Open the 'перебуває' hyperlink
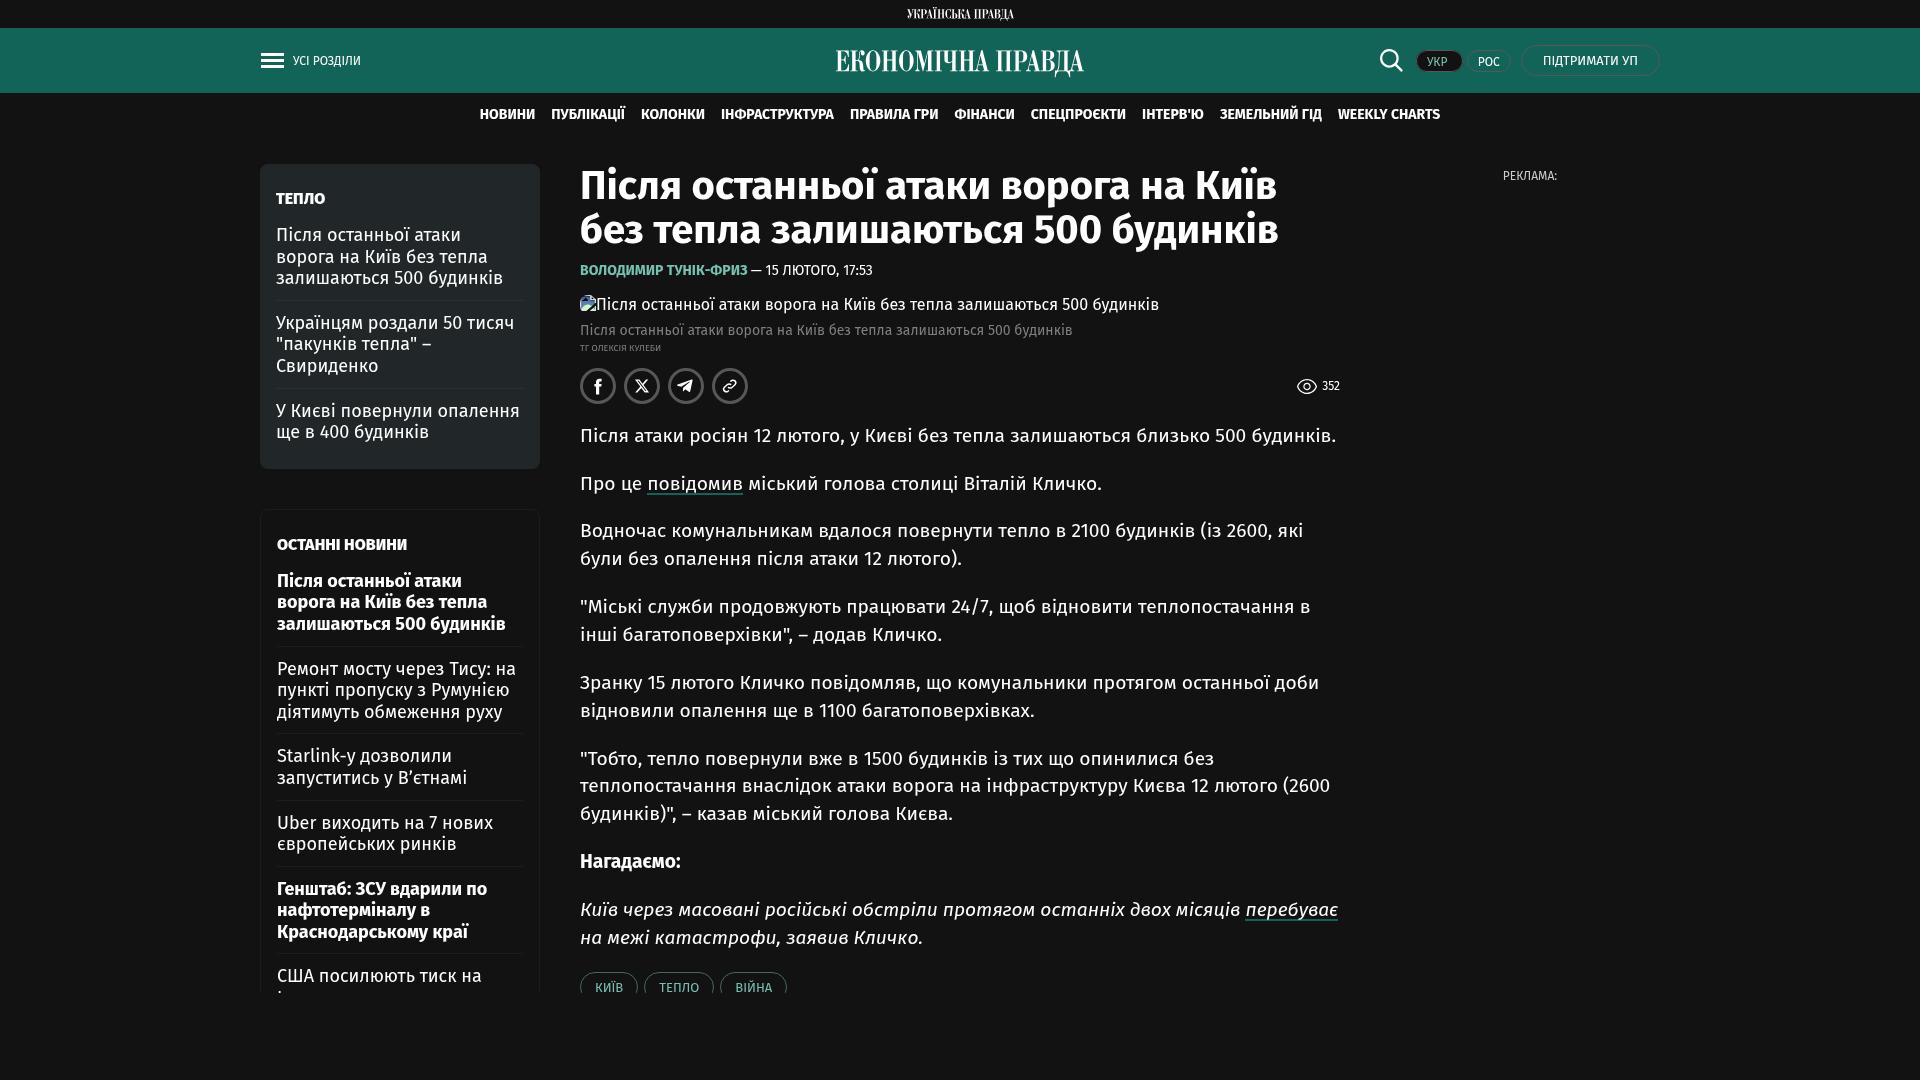Image resolution: width=1920 pixels, height=1080 pixels. click(1291, 910)
